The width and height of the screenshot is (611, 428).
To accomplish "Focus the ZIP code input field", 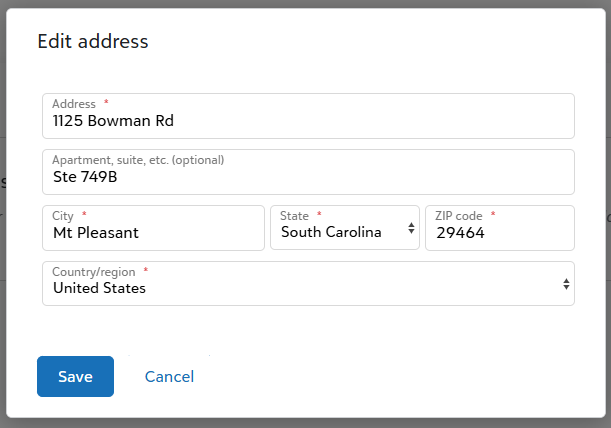I will pos(500,228).
